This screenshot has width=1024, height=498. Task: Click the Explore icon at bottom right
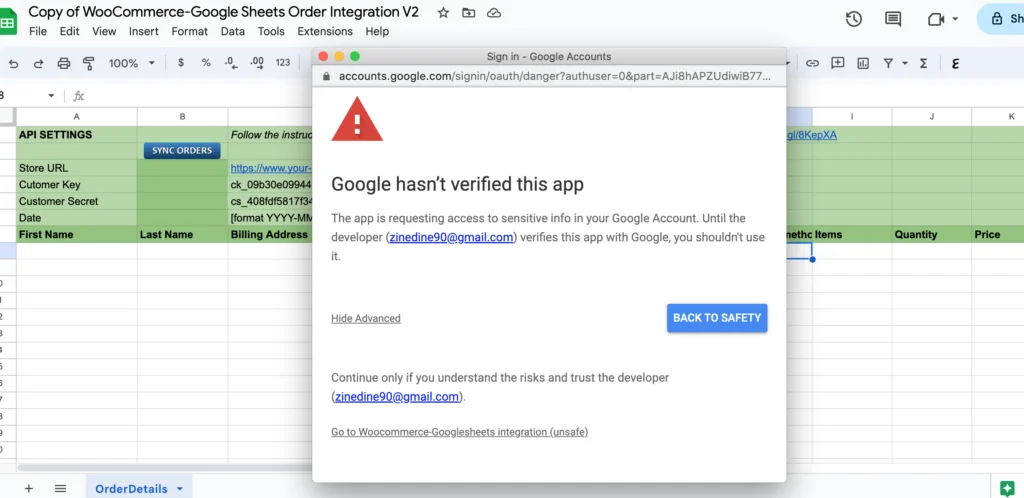[1007, 488]
